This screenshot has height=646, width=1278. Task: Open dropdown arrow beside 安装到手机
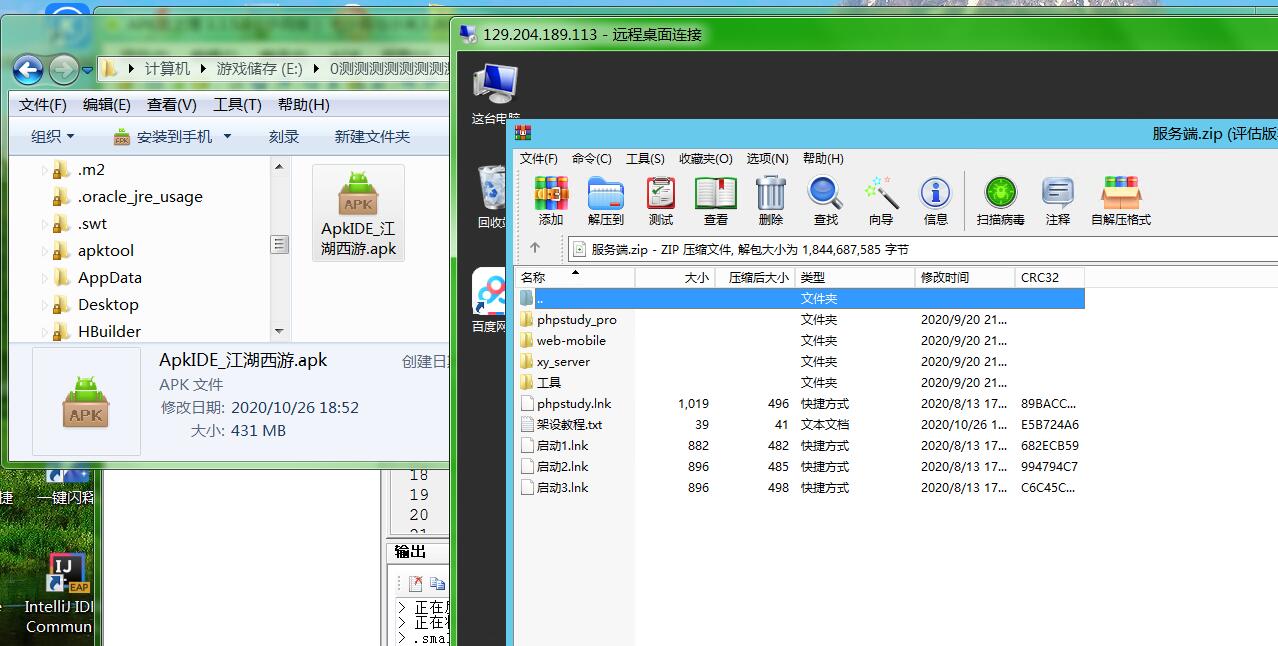click(227, 137)
